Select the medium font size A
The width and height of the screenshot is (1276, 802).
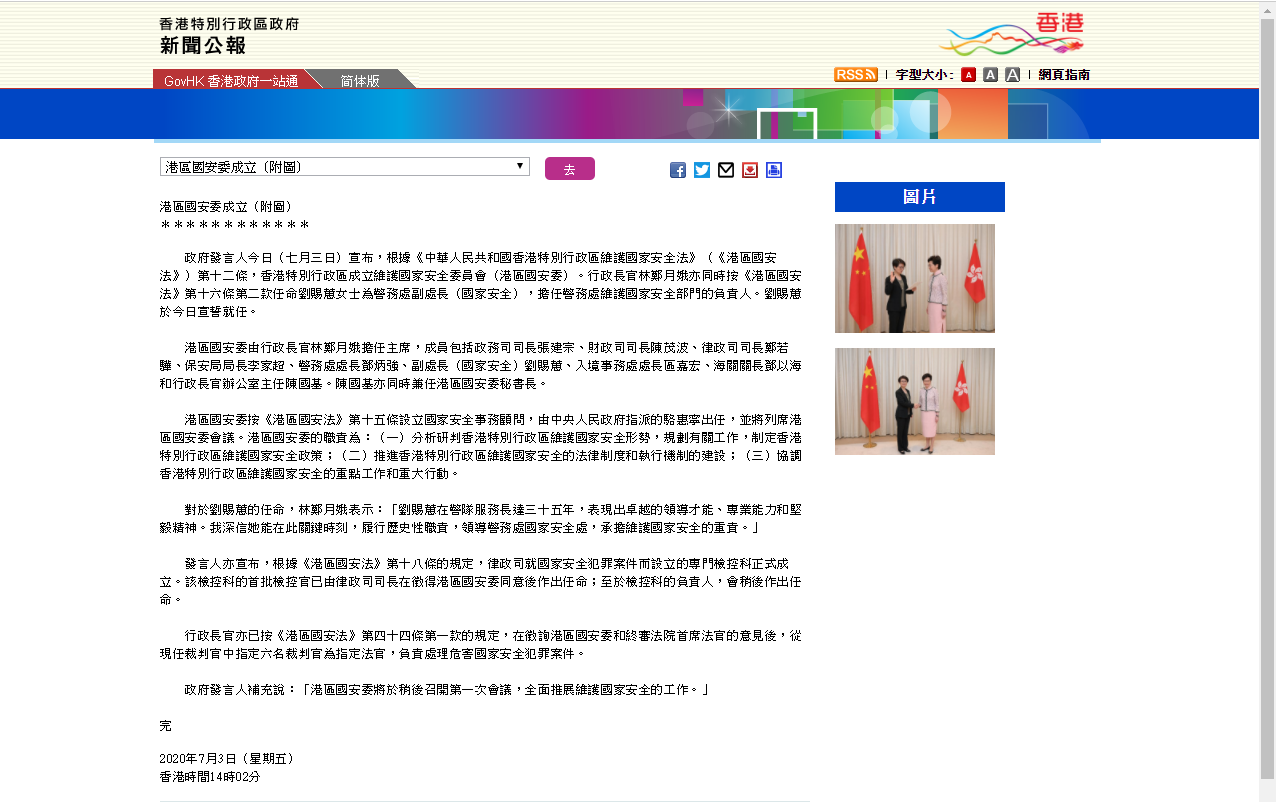990,75
